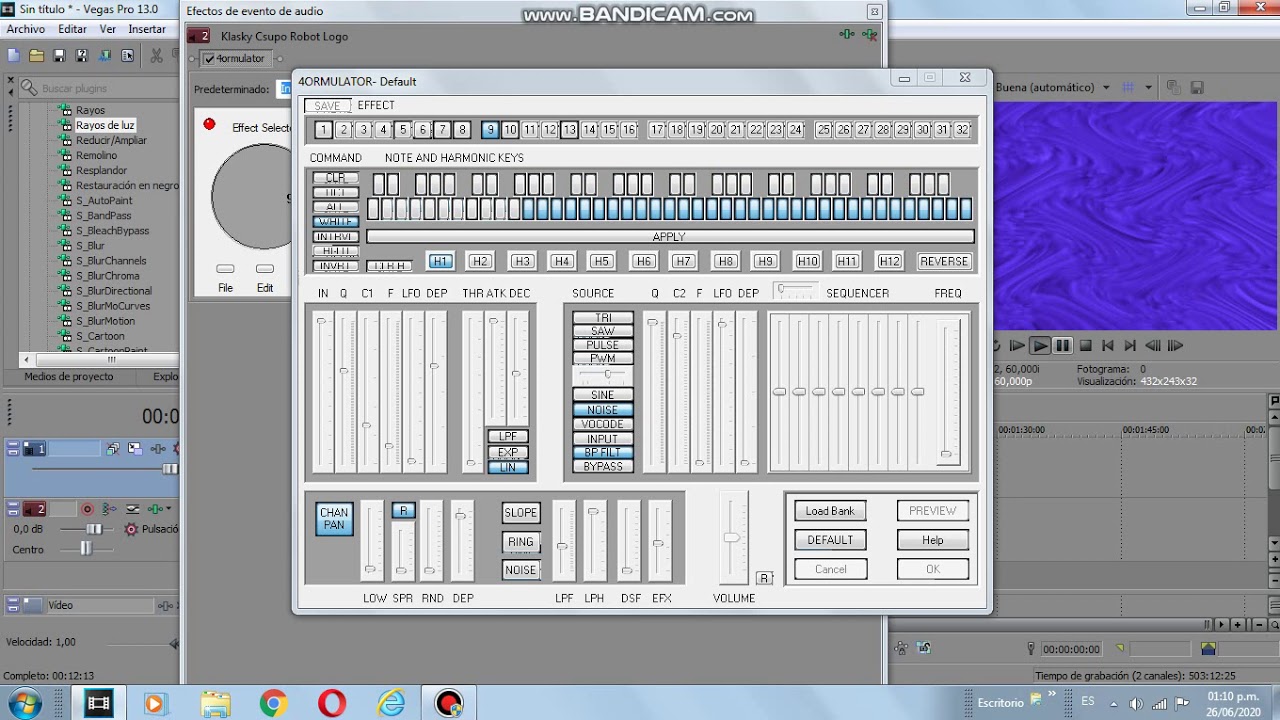Viewport: 1280px width, 720px height.
Task: Click the Cut scissors icon in Vegas toolbar
Action: [159, 56]
